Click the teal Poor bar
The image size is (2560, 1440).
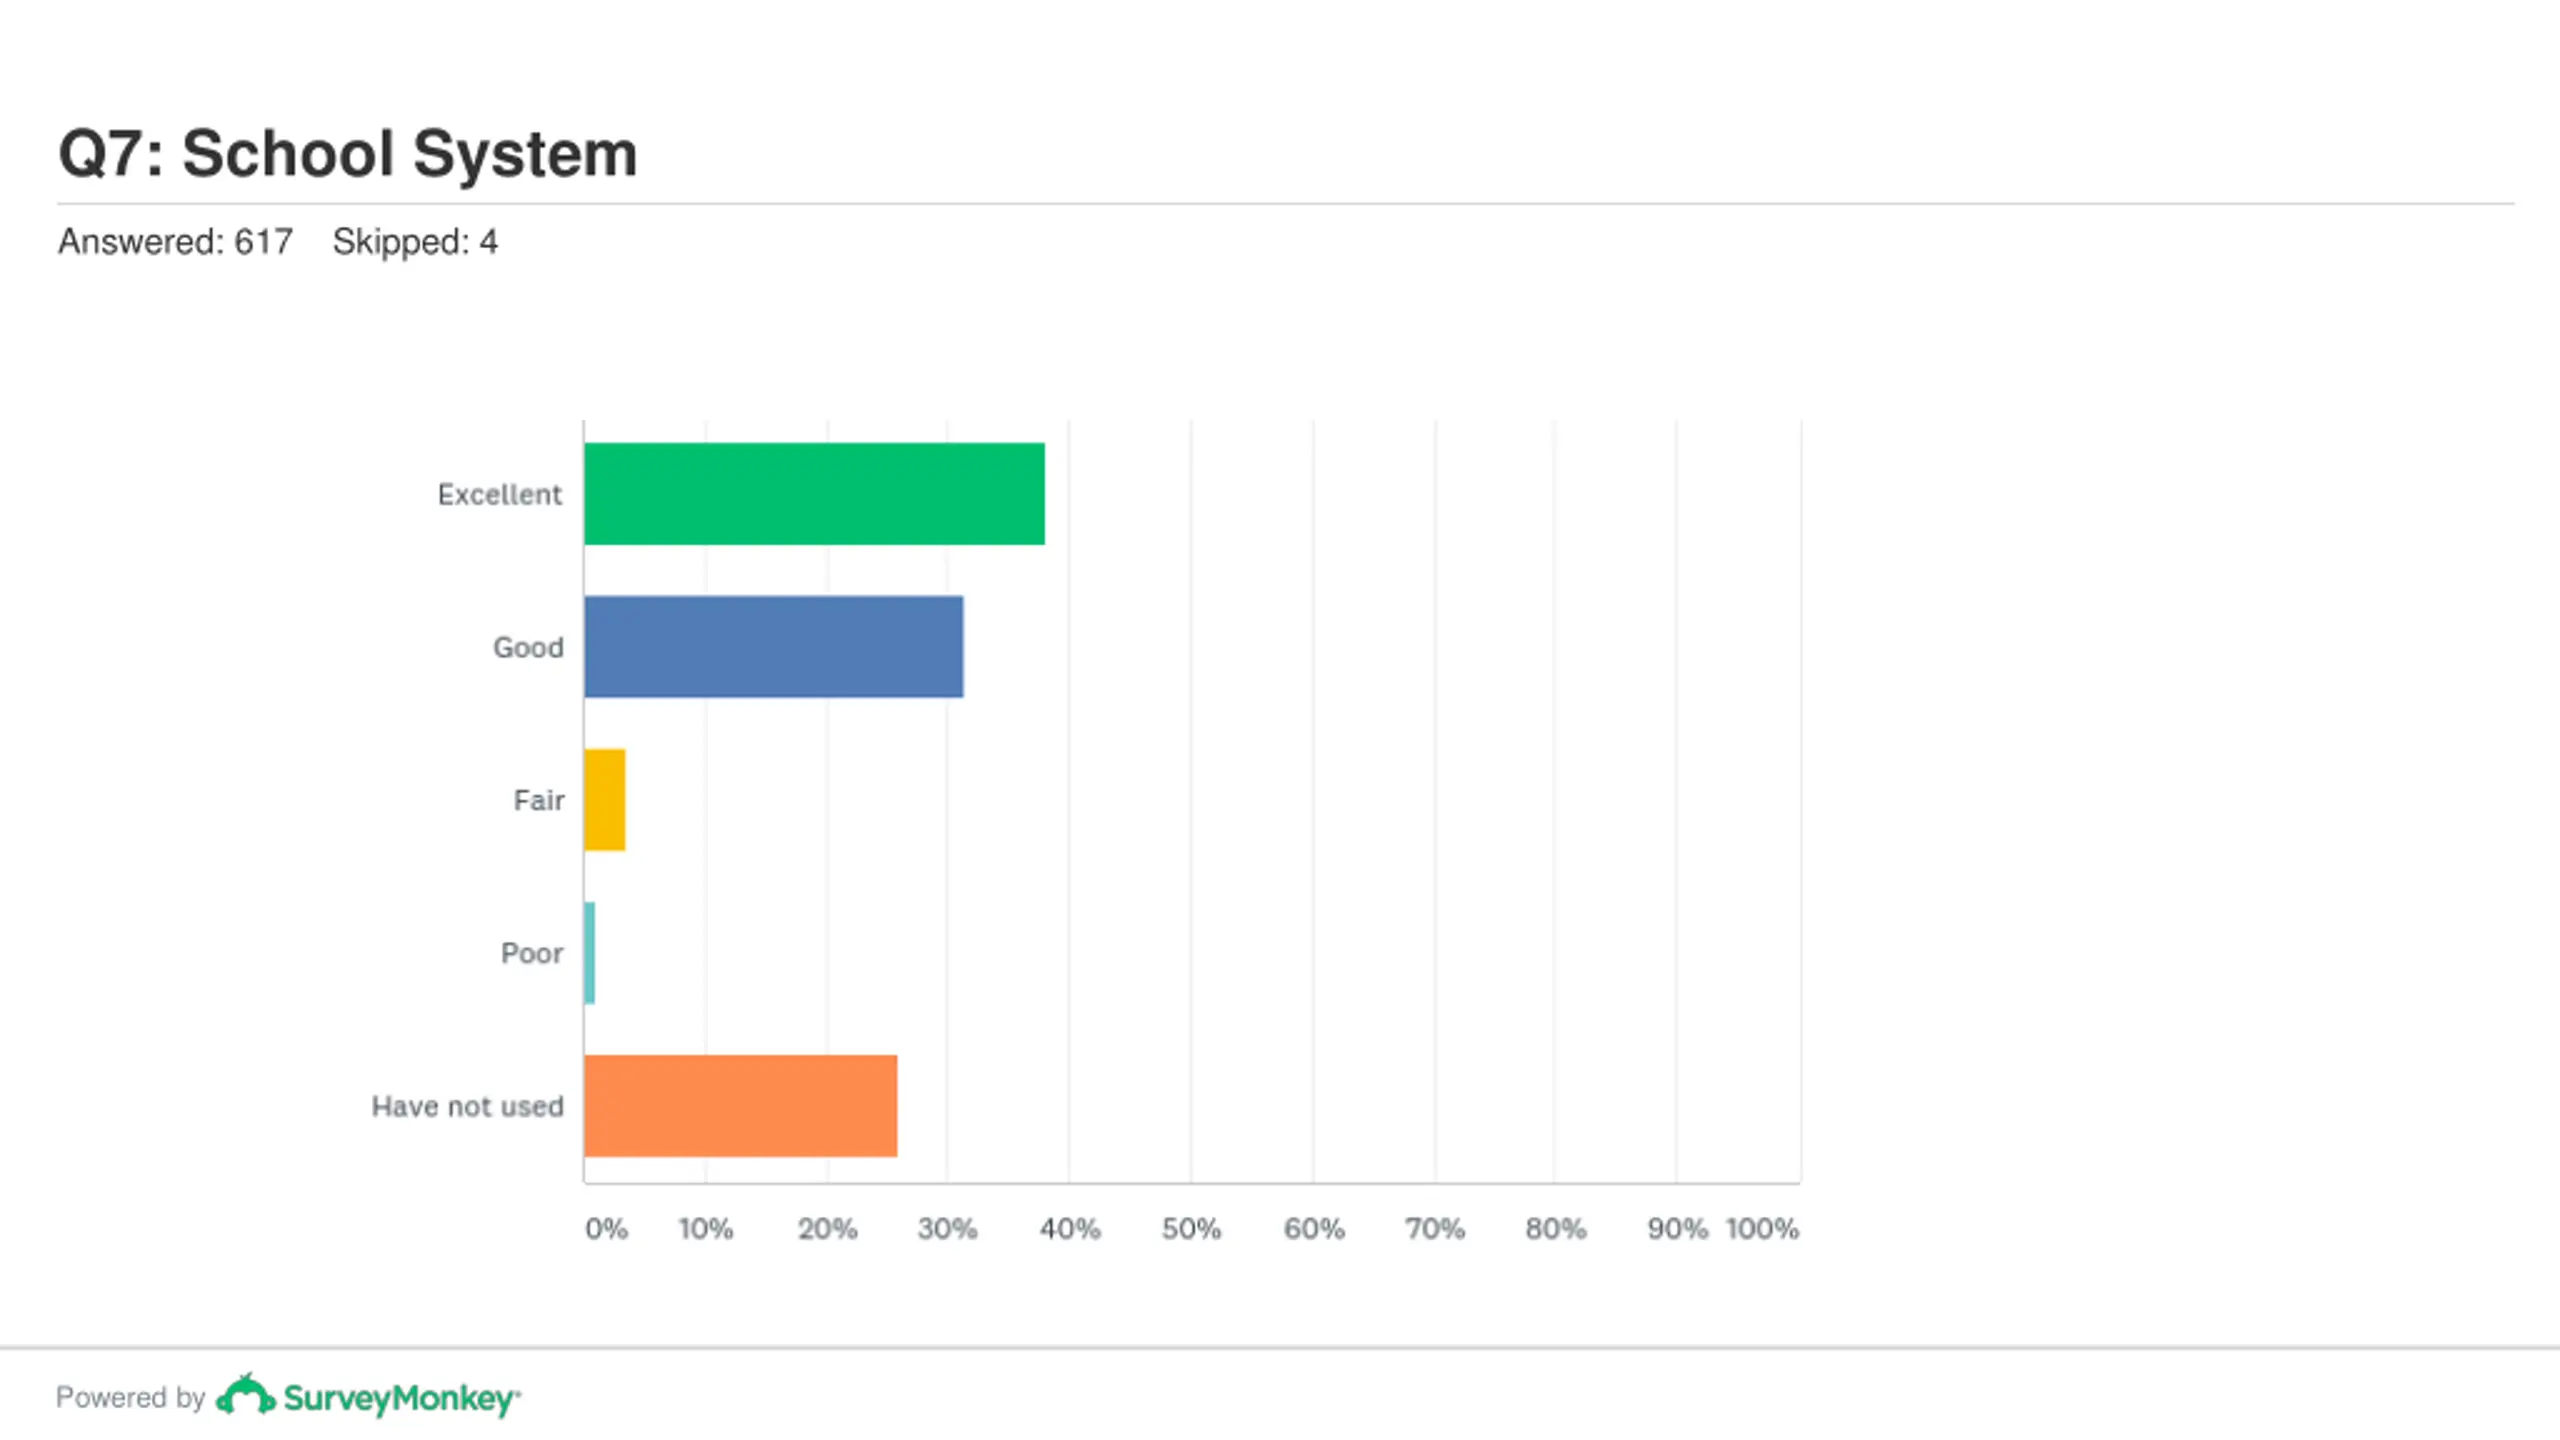[x=590, y=953]
